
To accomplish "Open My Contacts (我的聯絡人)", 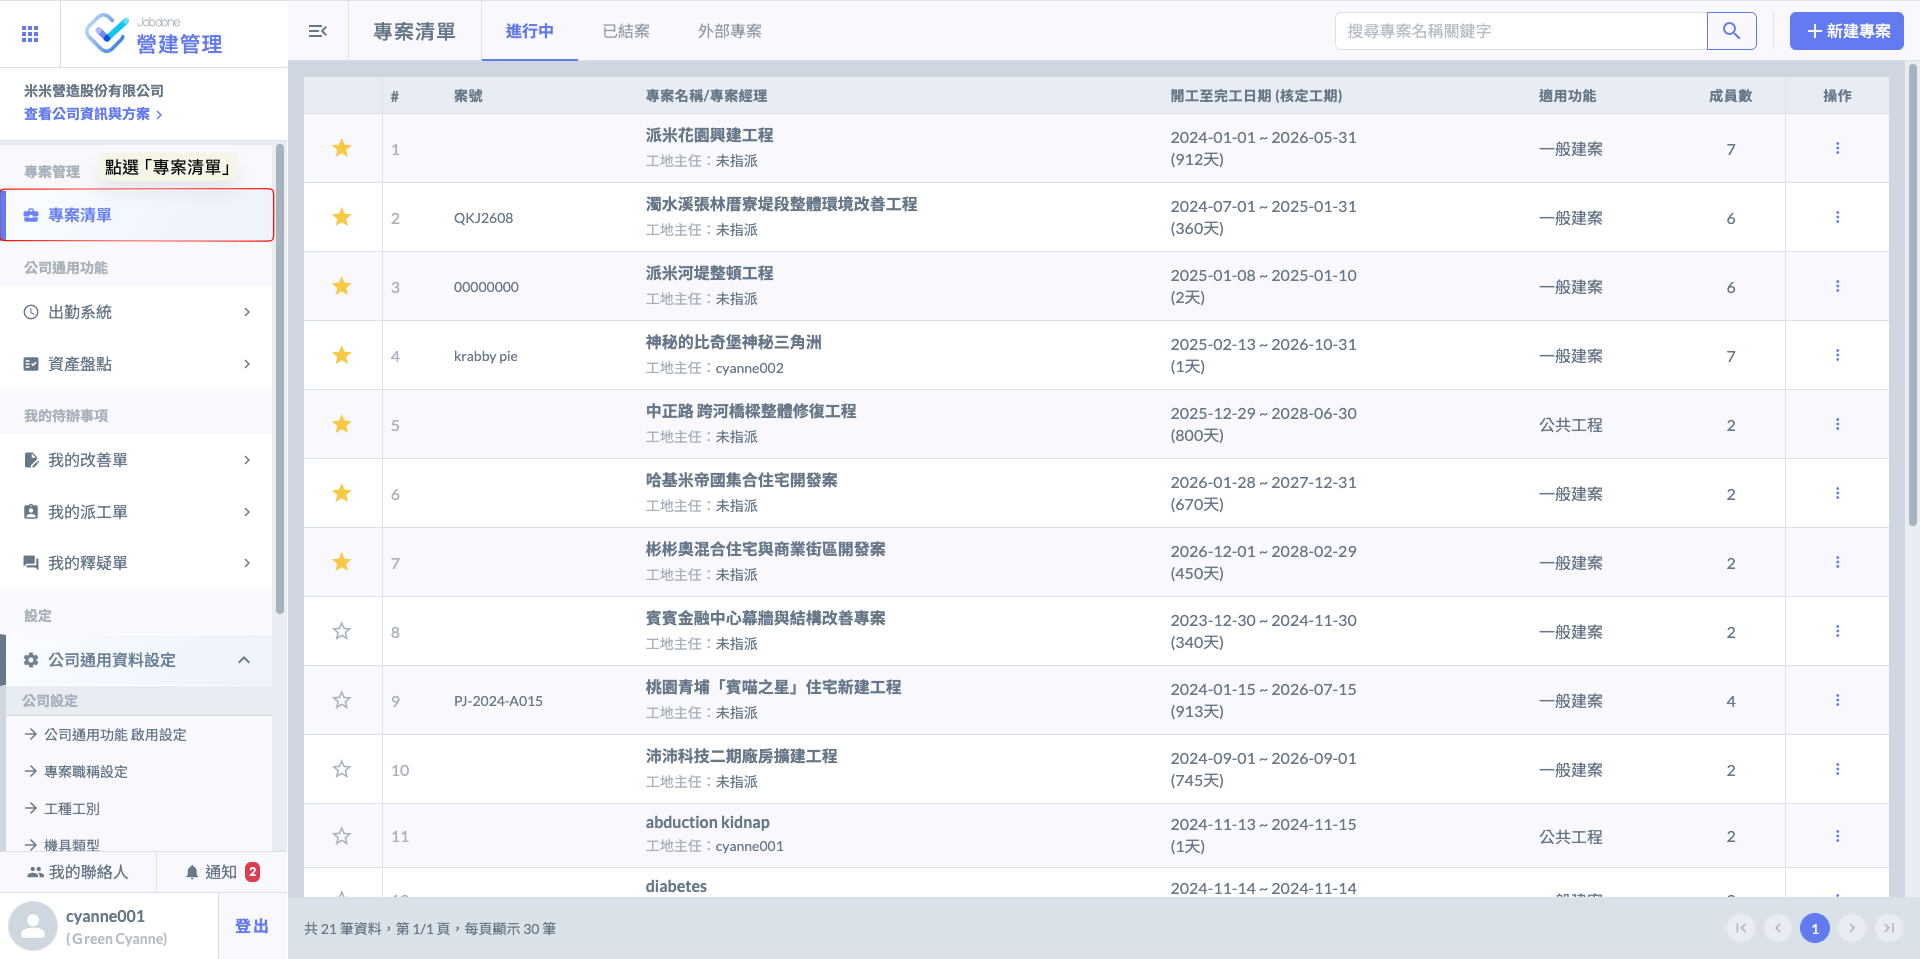I will [78, 872].
